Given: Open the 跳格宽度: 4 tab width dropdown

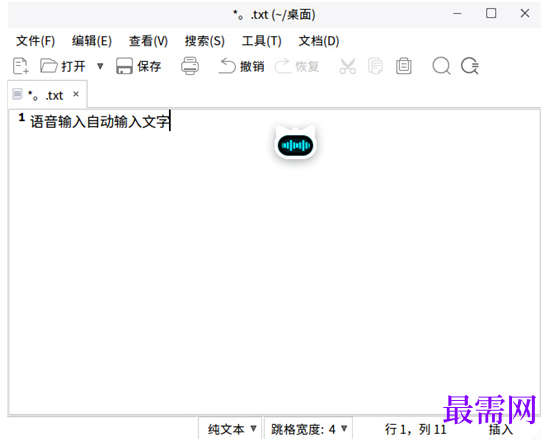Looking at the screenshot, I should pos(309,429).
